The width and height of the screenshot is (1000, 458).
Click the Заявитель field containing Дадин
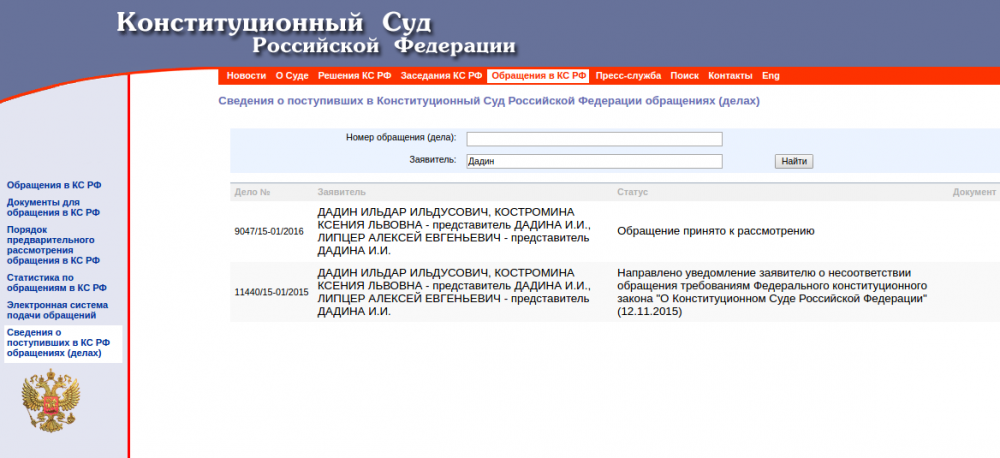tap(594, 161)
